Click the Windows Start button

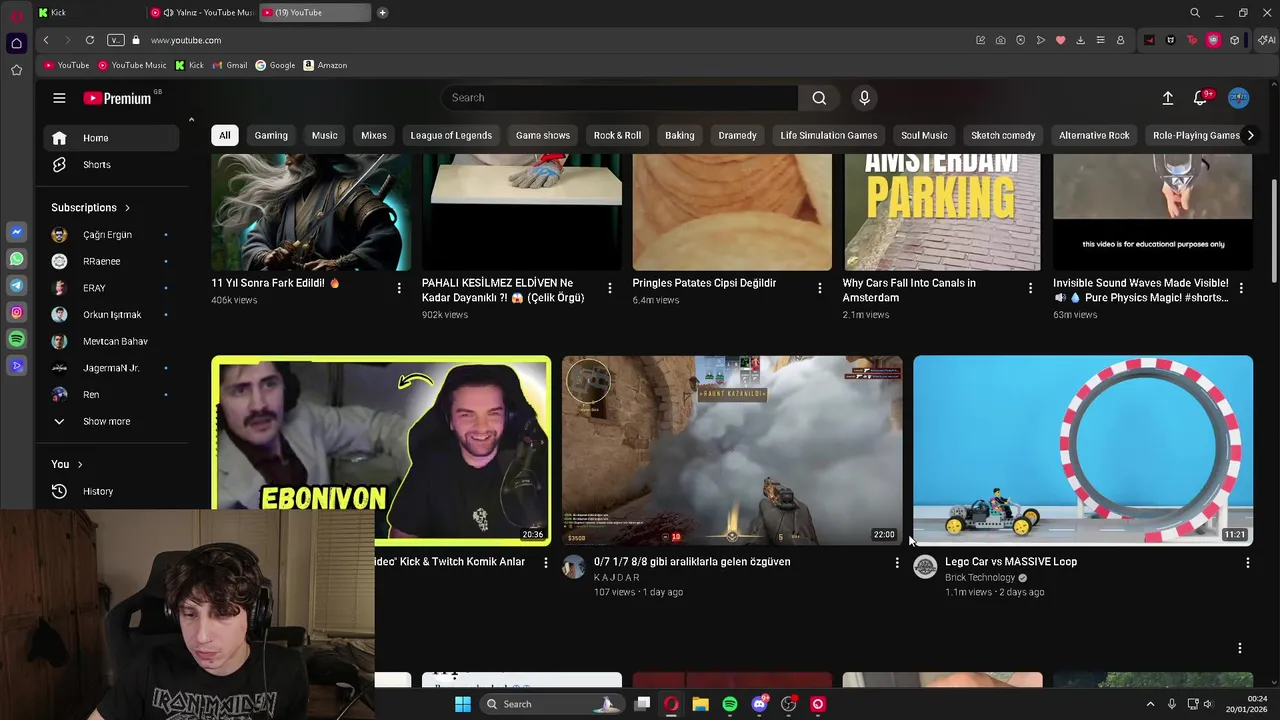point(462,704)
